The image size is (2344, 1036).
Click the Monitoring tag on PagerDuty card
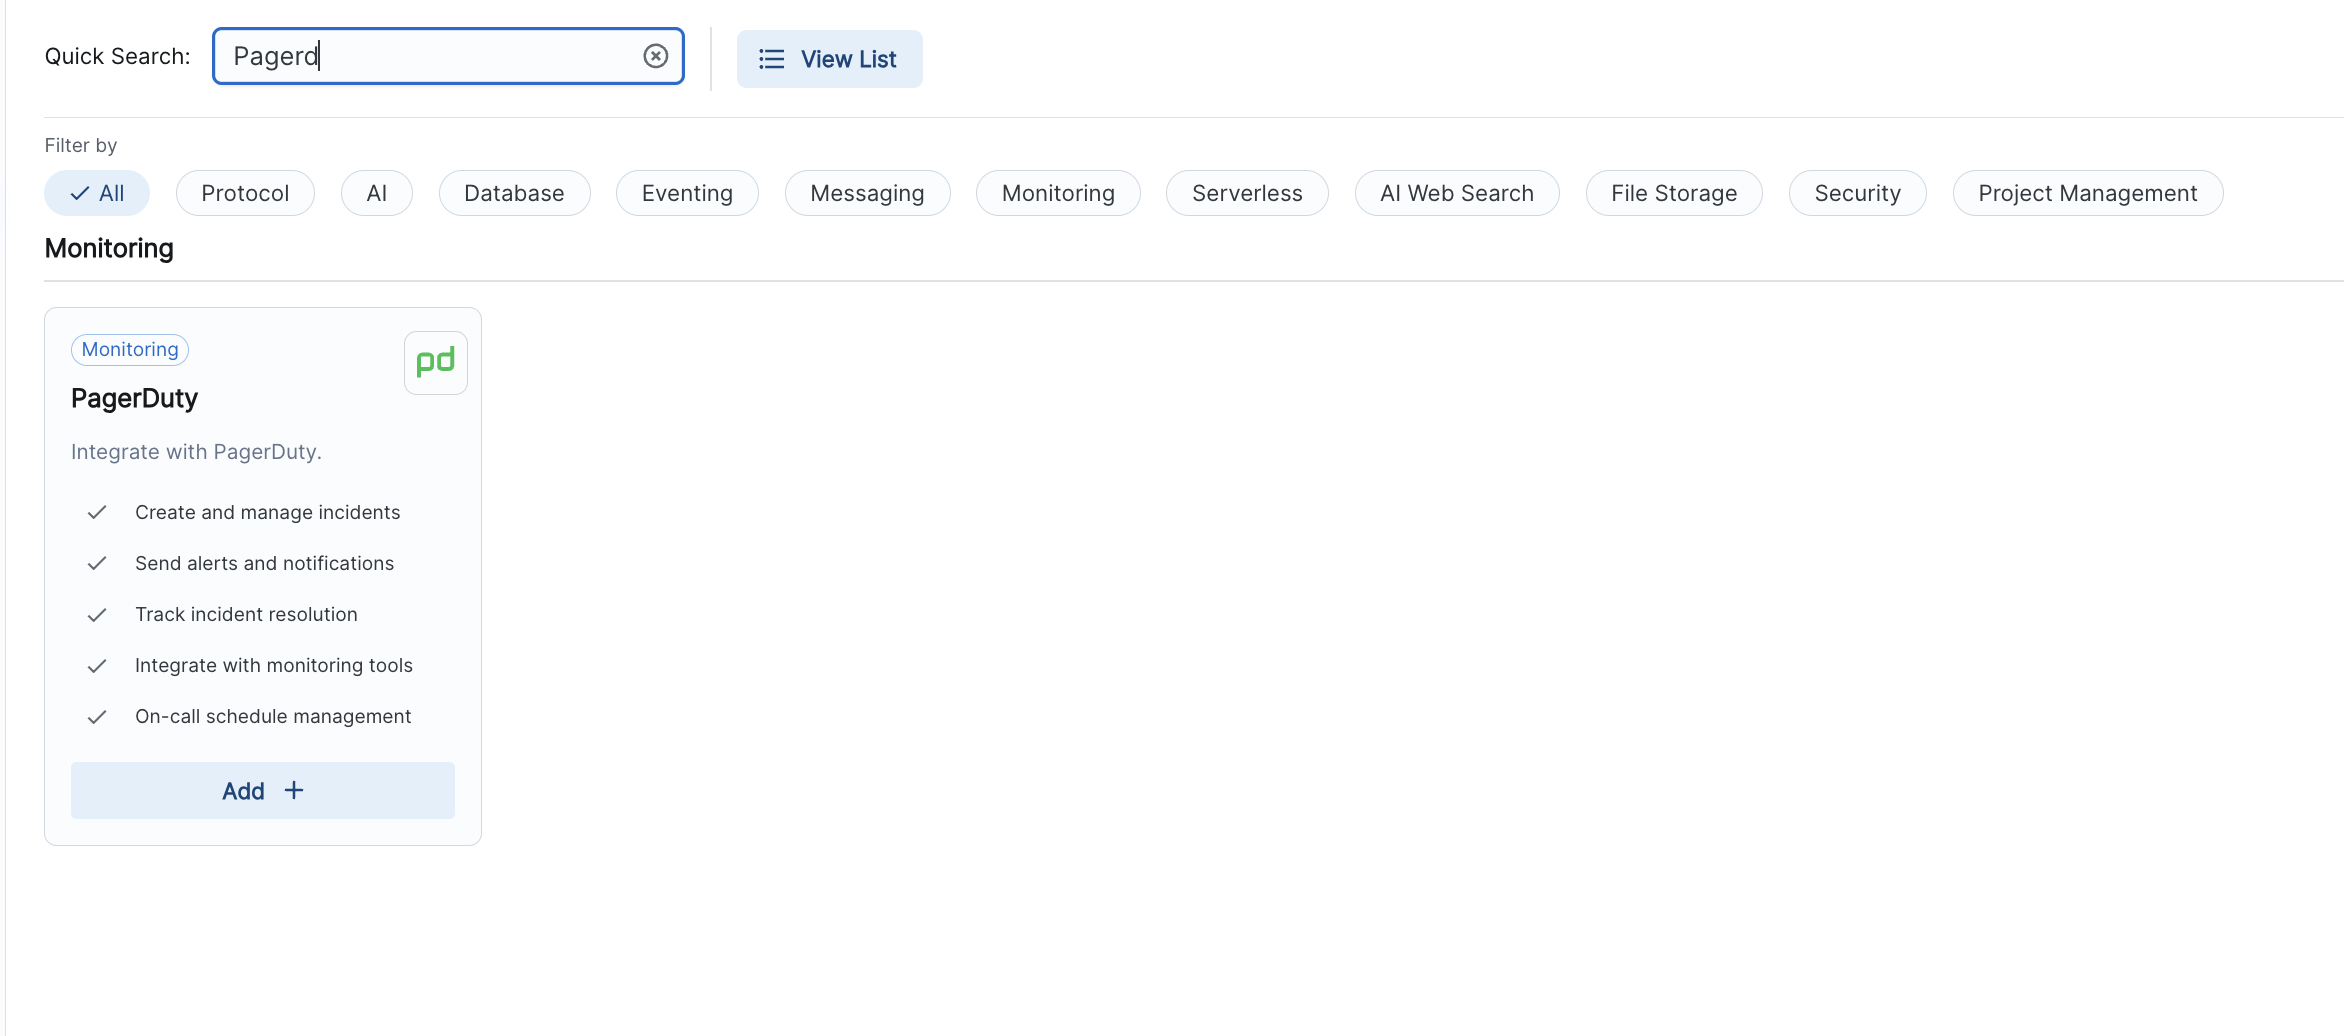pos(130,349)
